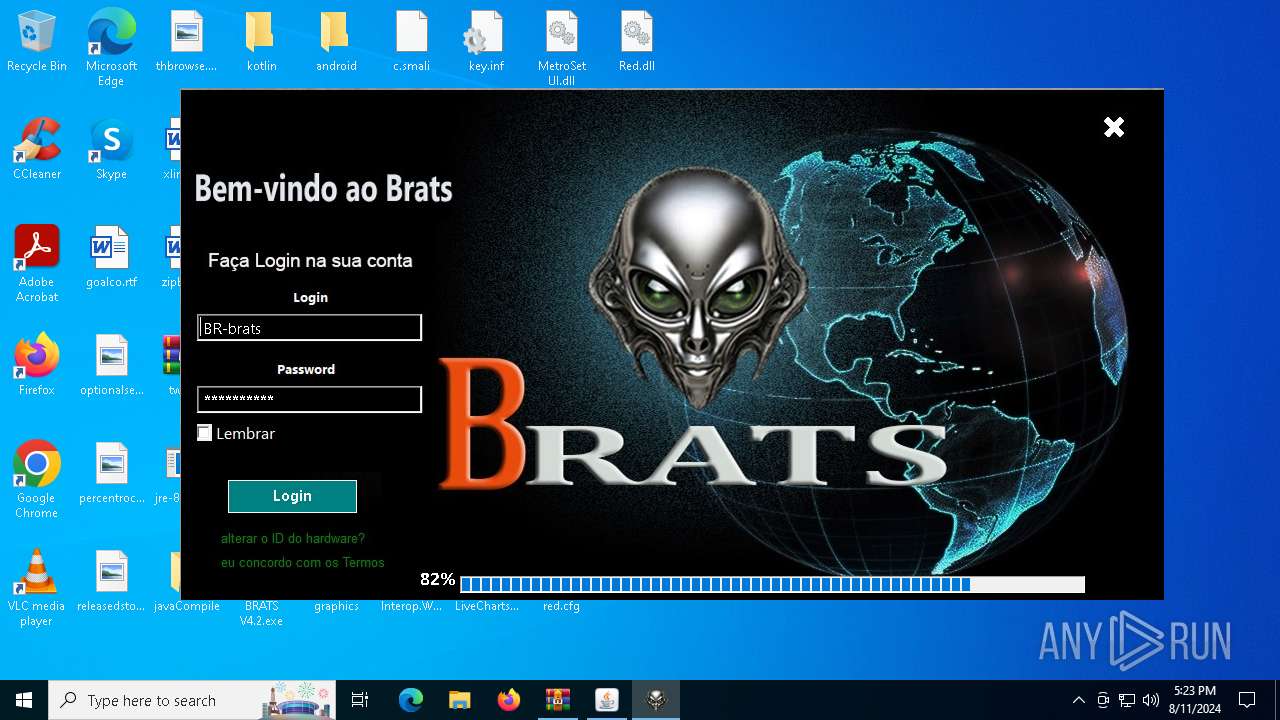Select MetroSetUI.dll file icon
The image size is (1280, 720).
tap(561, 48)
